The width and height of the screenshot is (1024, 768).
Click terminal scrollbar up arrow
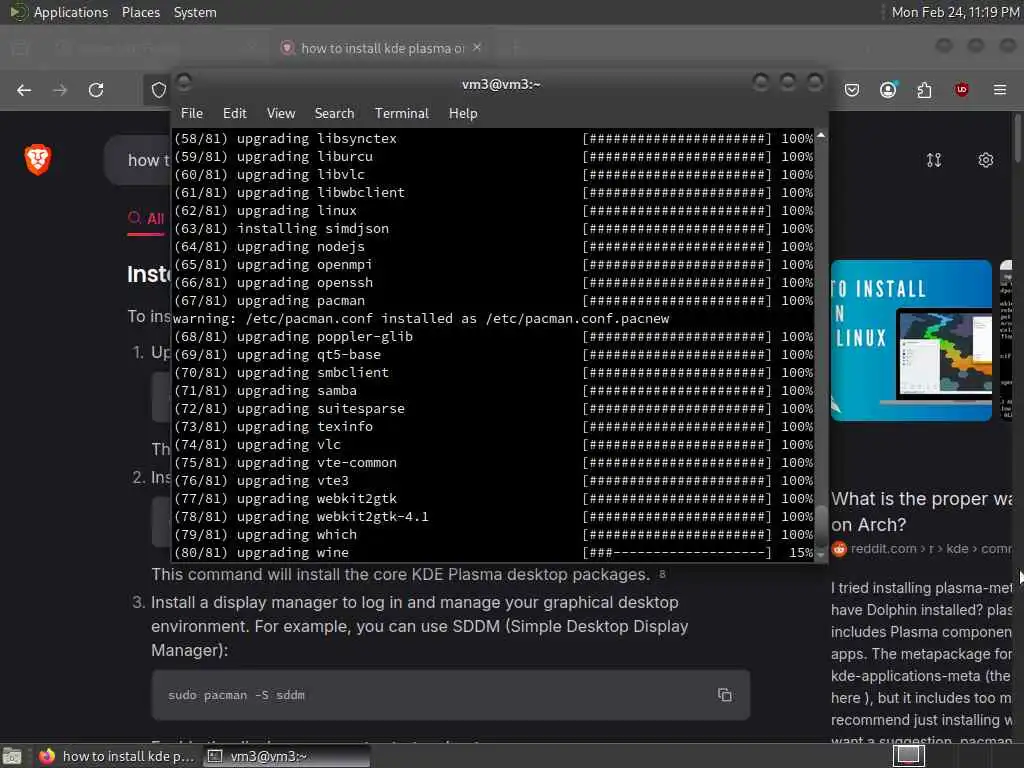pos(821,135)
